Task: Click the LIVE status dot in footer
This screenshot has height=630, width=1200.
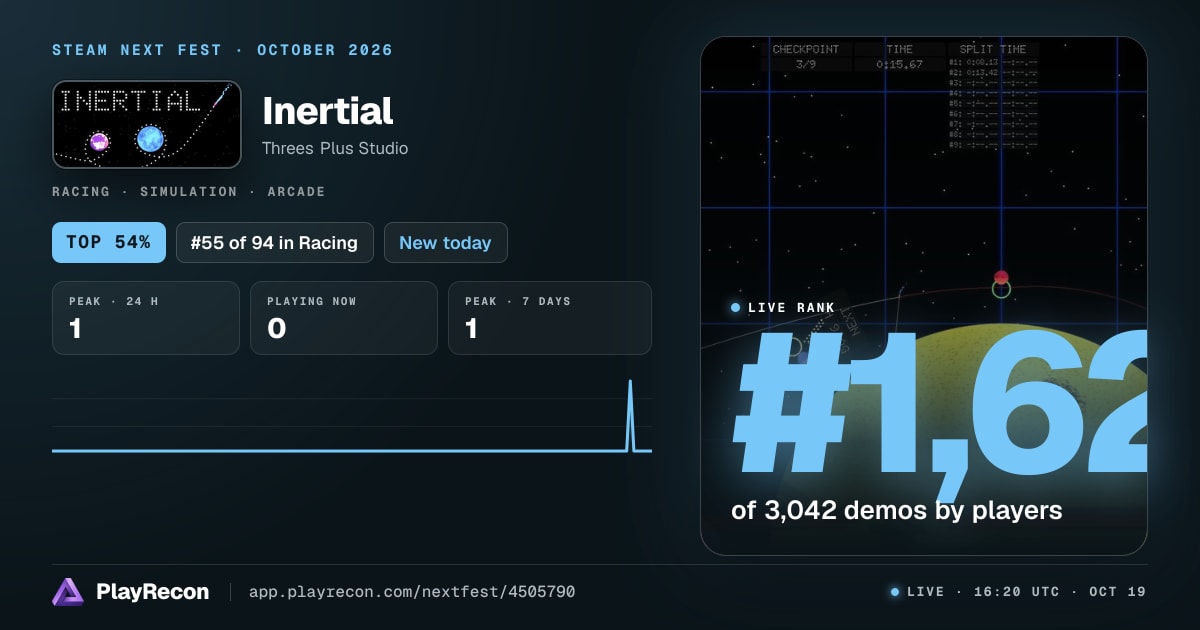Action: (895, 592)
